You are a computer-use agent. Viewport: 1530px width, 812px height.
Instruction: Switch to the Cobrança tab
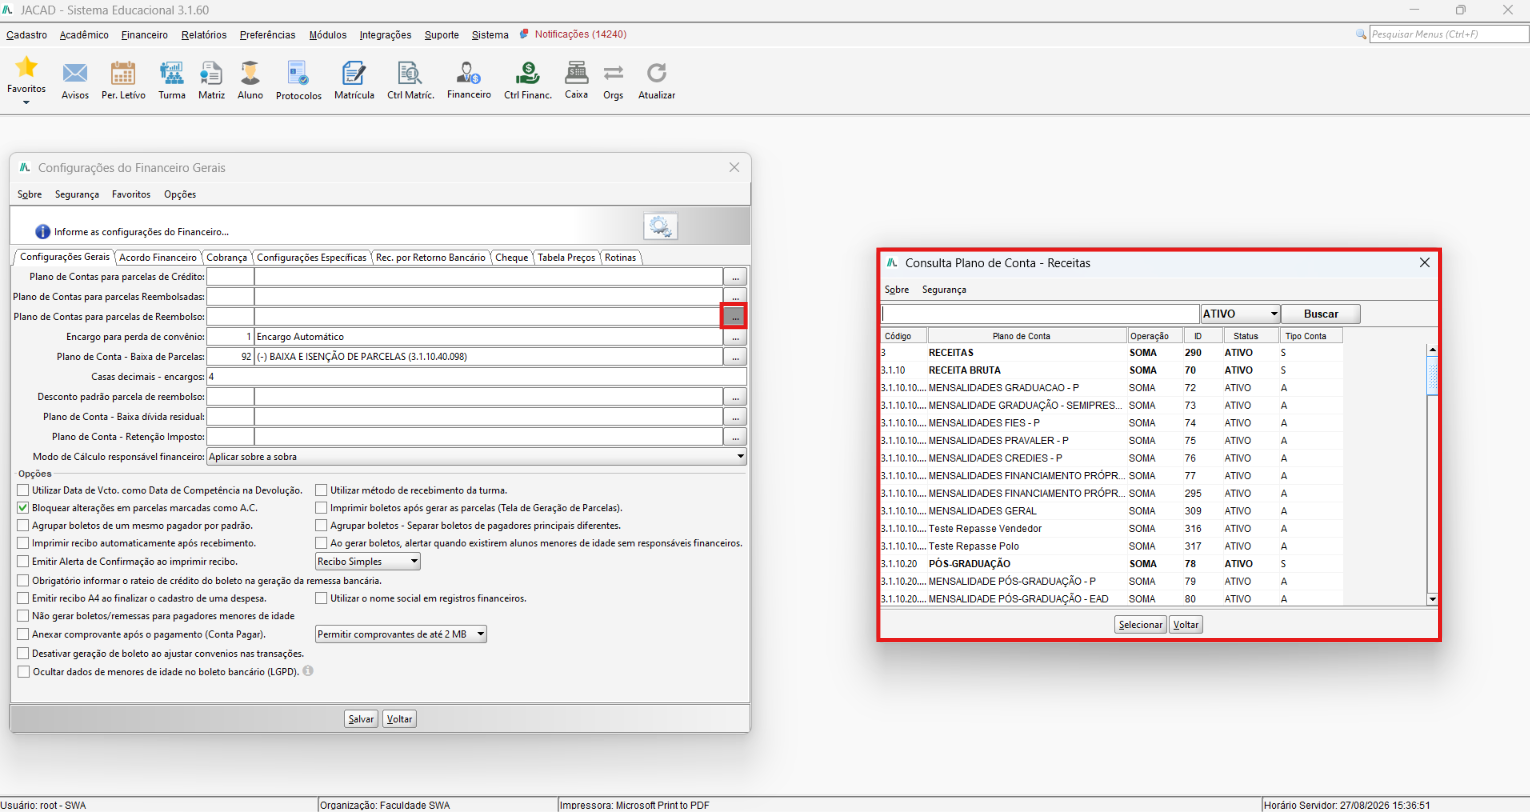227,258
